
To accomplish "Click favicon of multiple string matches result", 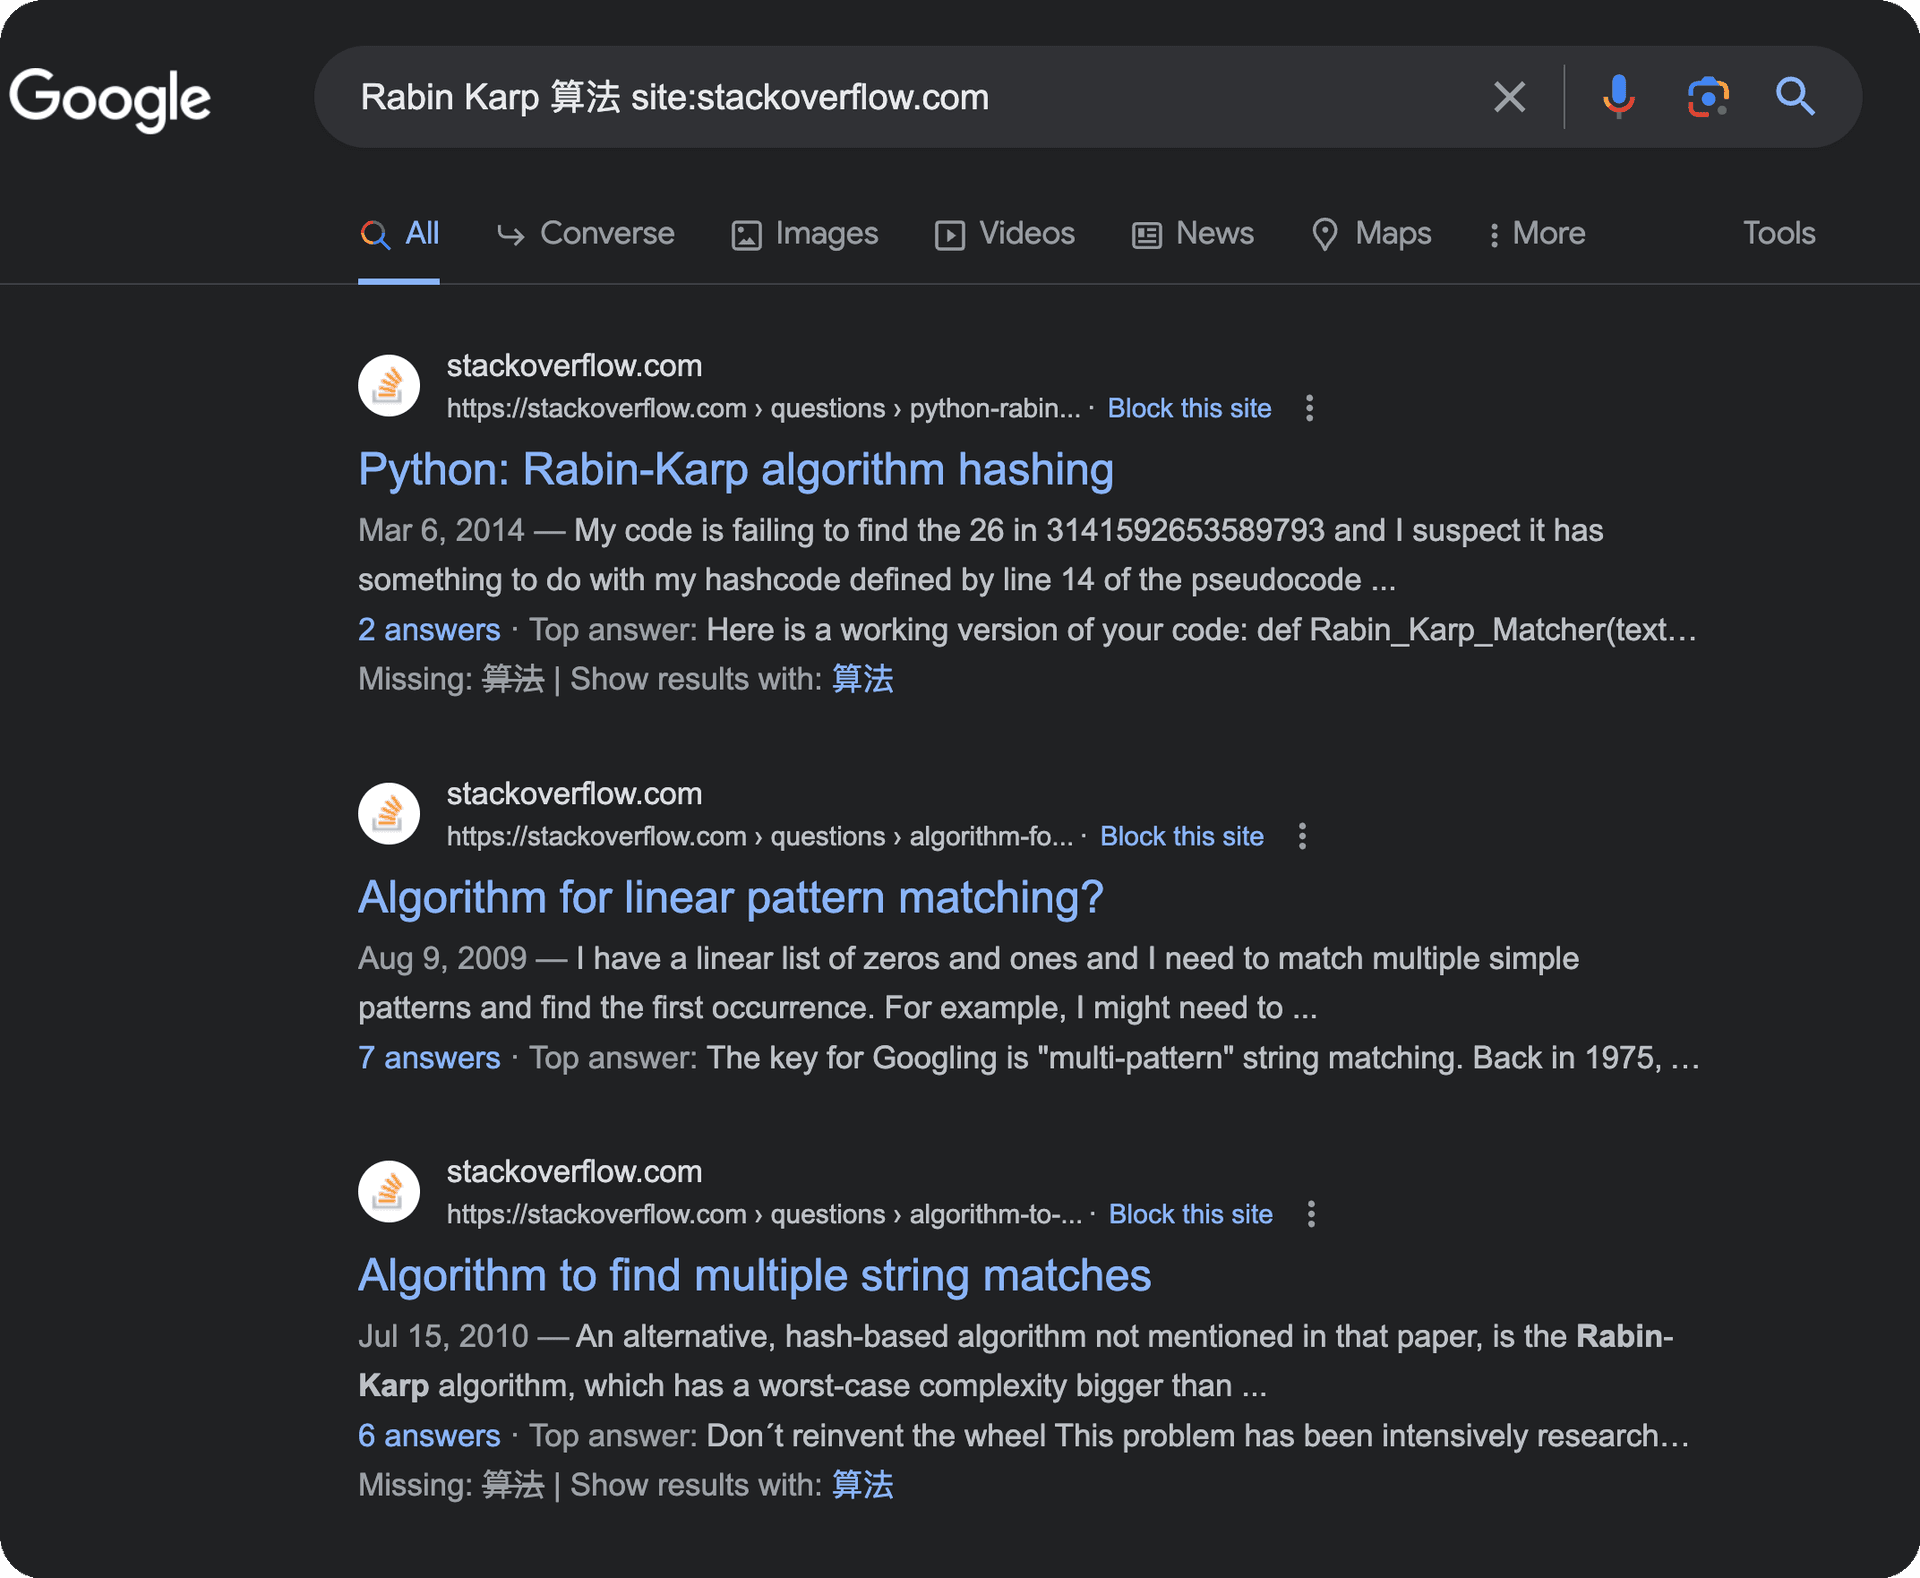I will [x=389, y=1191].
